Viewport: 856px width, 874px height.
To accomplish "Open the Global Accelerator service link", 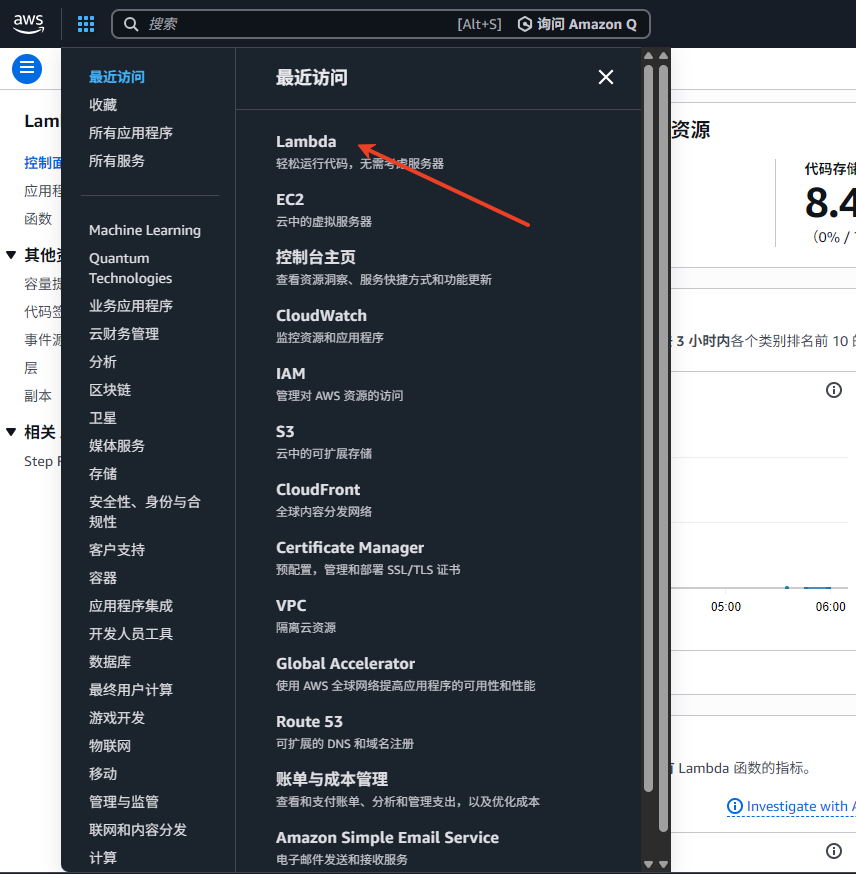I will coord(345,663).
